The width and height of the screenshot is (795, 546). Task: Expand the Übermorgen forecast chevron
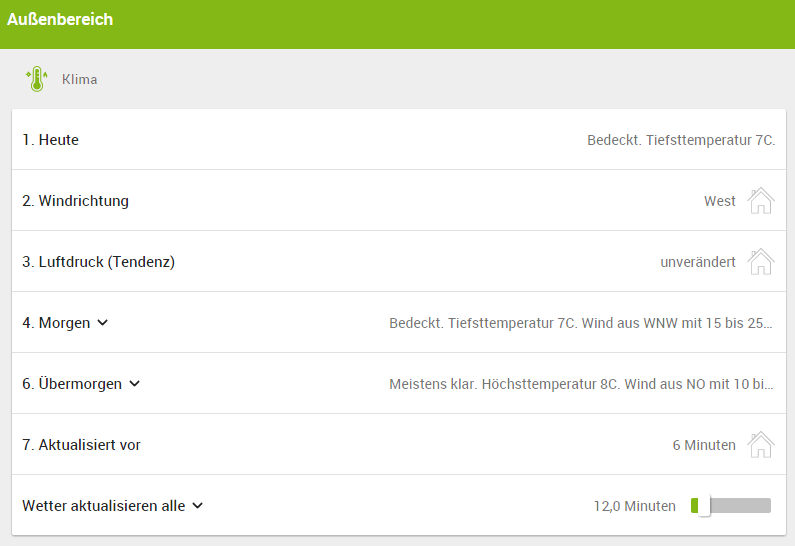(135, 384)
